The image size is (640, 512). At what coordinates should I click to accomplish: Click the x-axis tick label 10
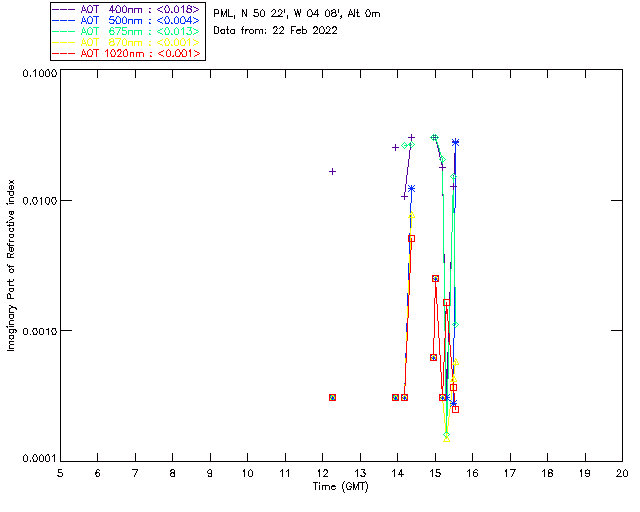(x=247, y=473)
